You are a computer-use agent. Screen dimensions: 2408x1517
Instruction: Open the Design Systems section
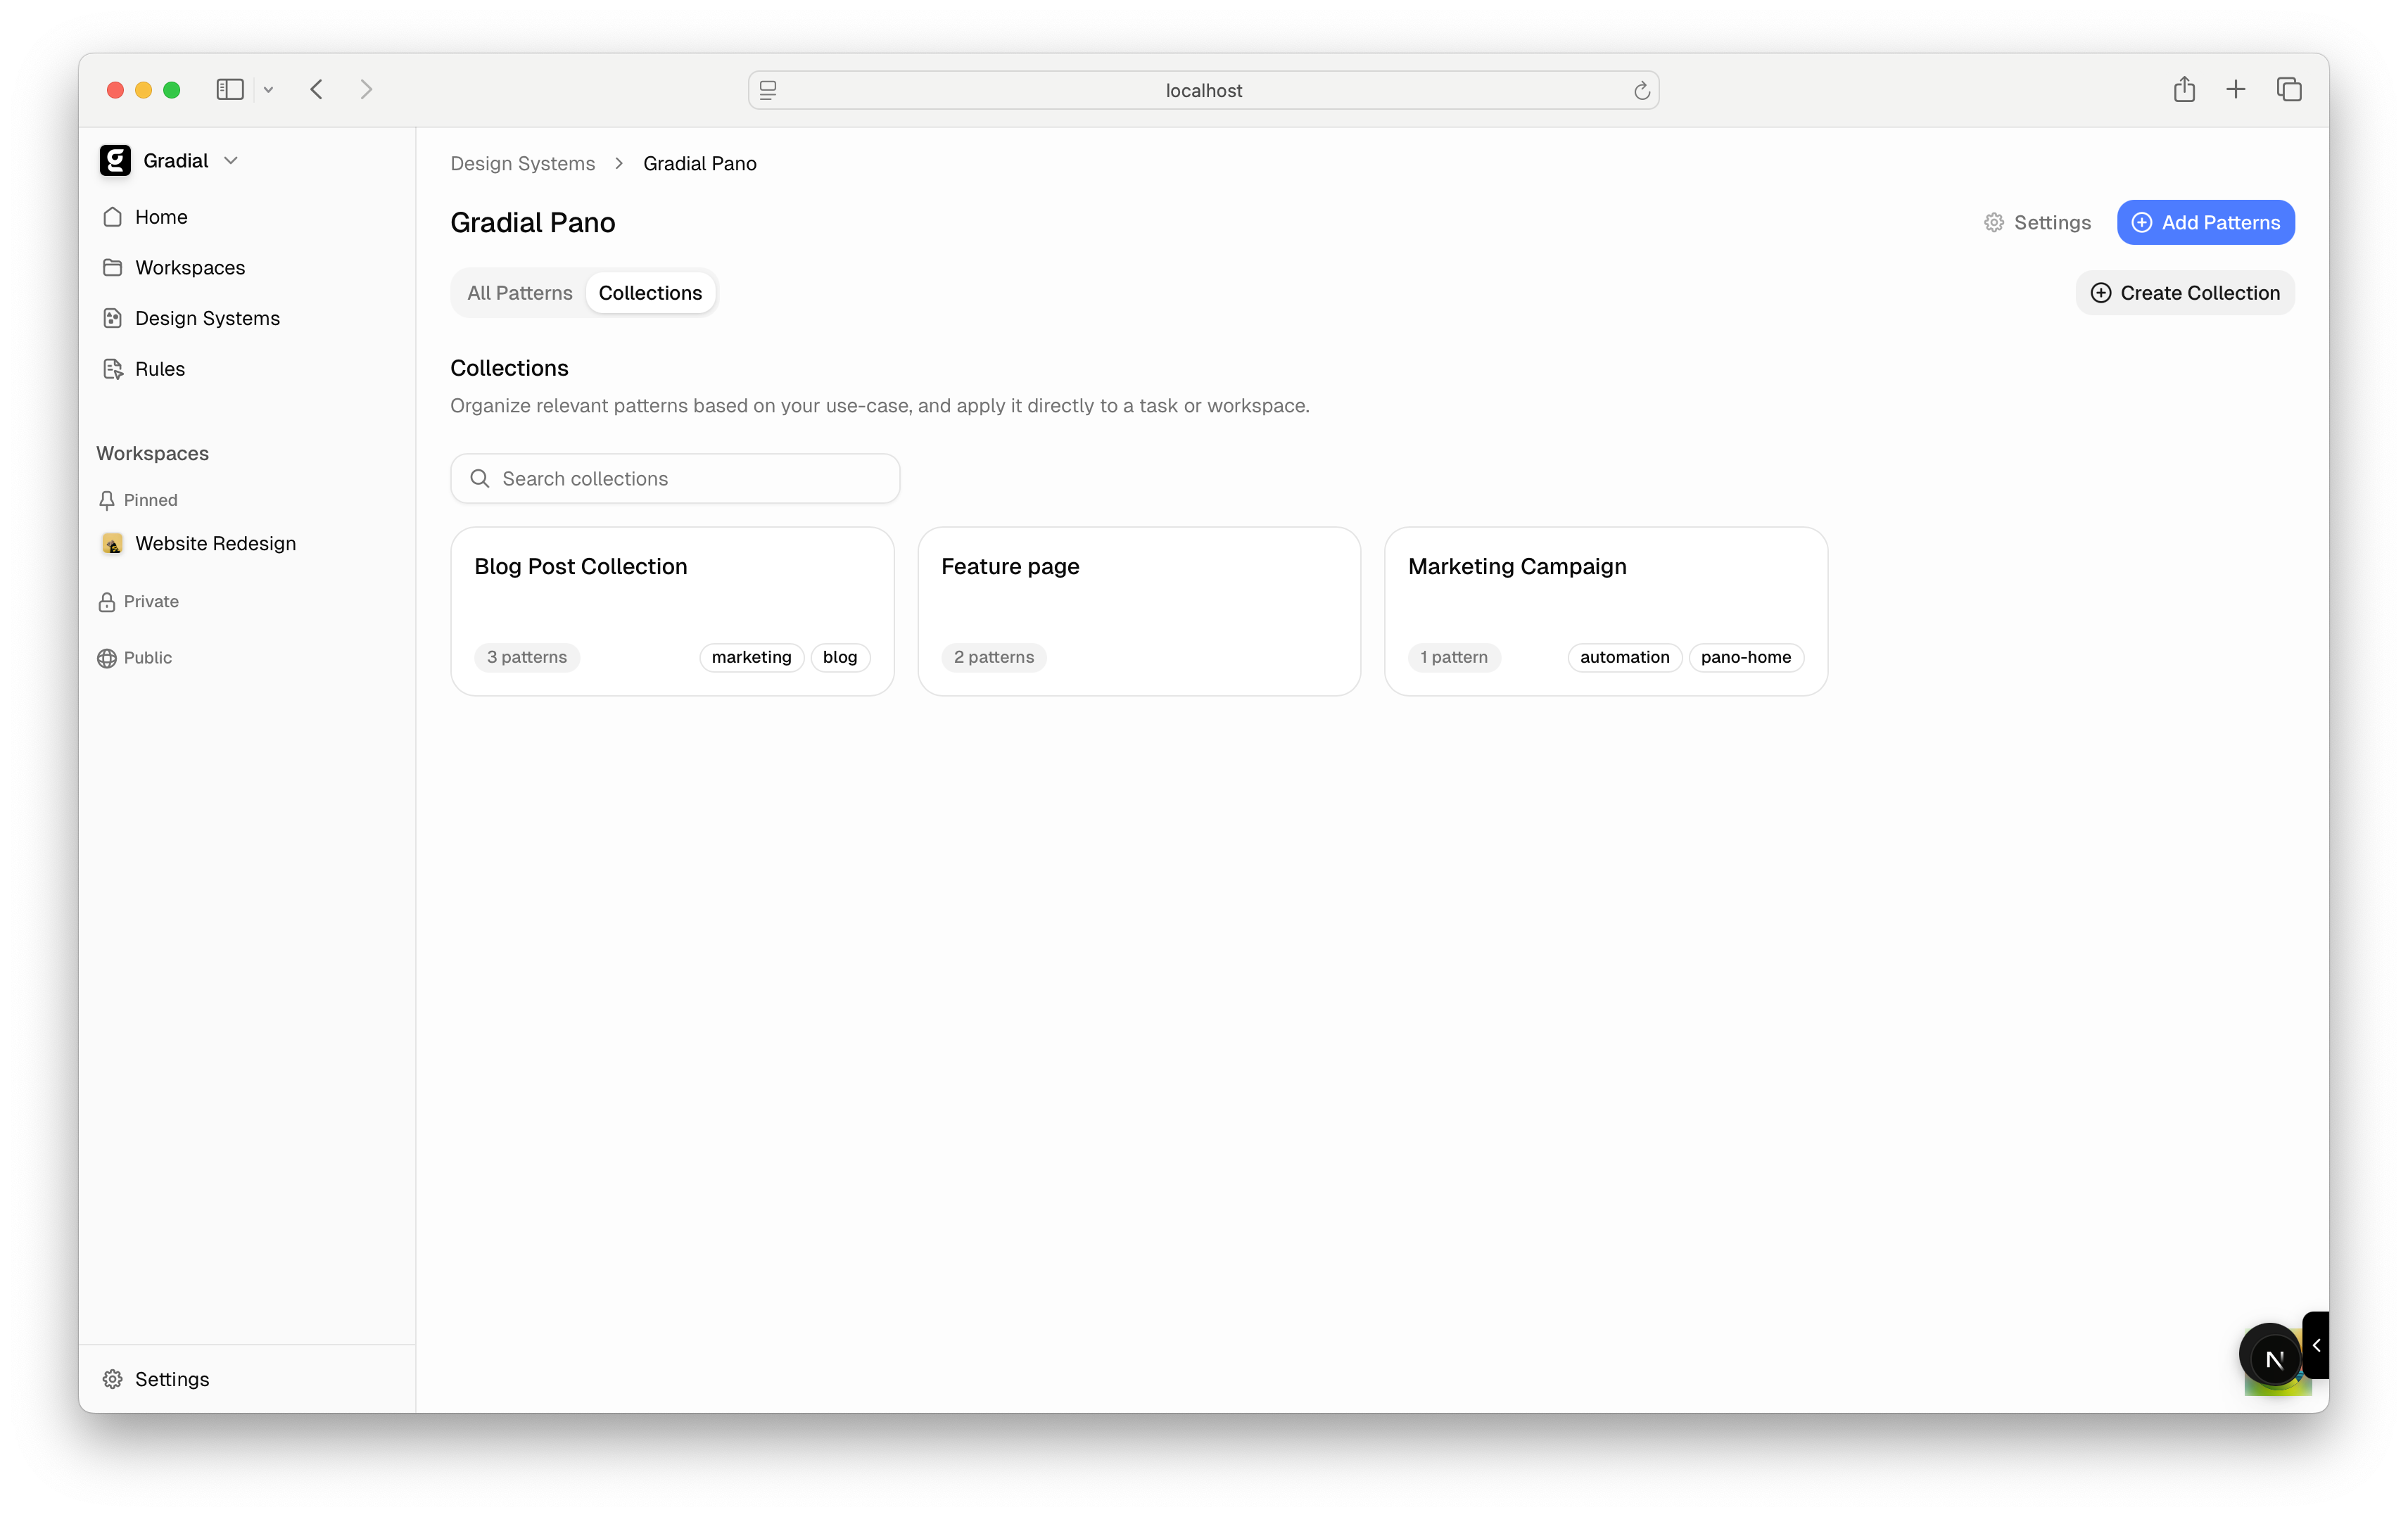click(206, 318)
